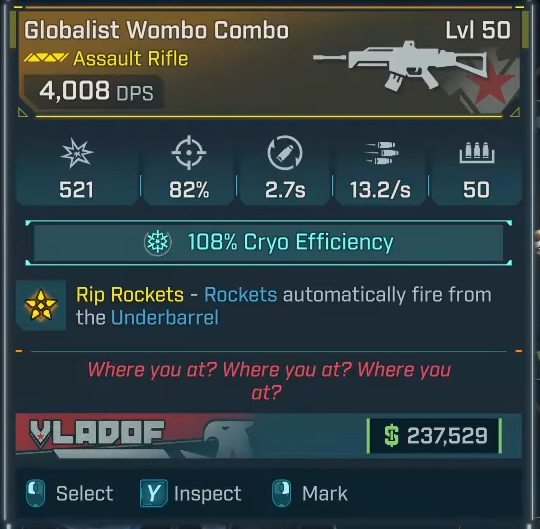The image size is (540, 529).
Task: Click the green dollar sign icon
Action: coord(392,436)
